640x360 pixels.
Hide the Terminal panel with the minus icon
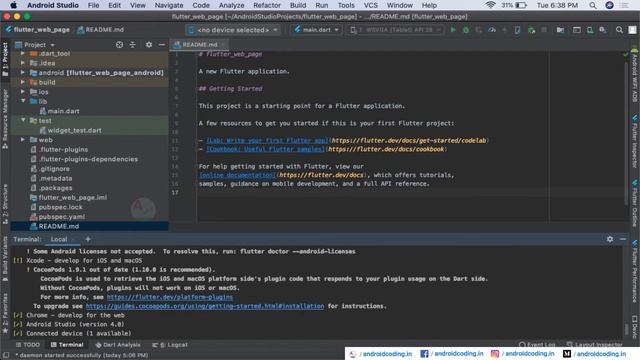point(623,239)
